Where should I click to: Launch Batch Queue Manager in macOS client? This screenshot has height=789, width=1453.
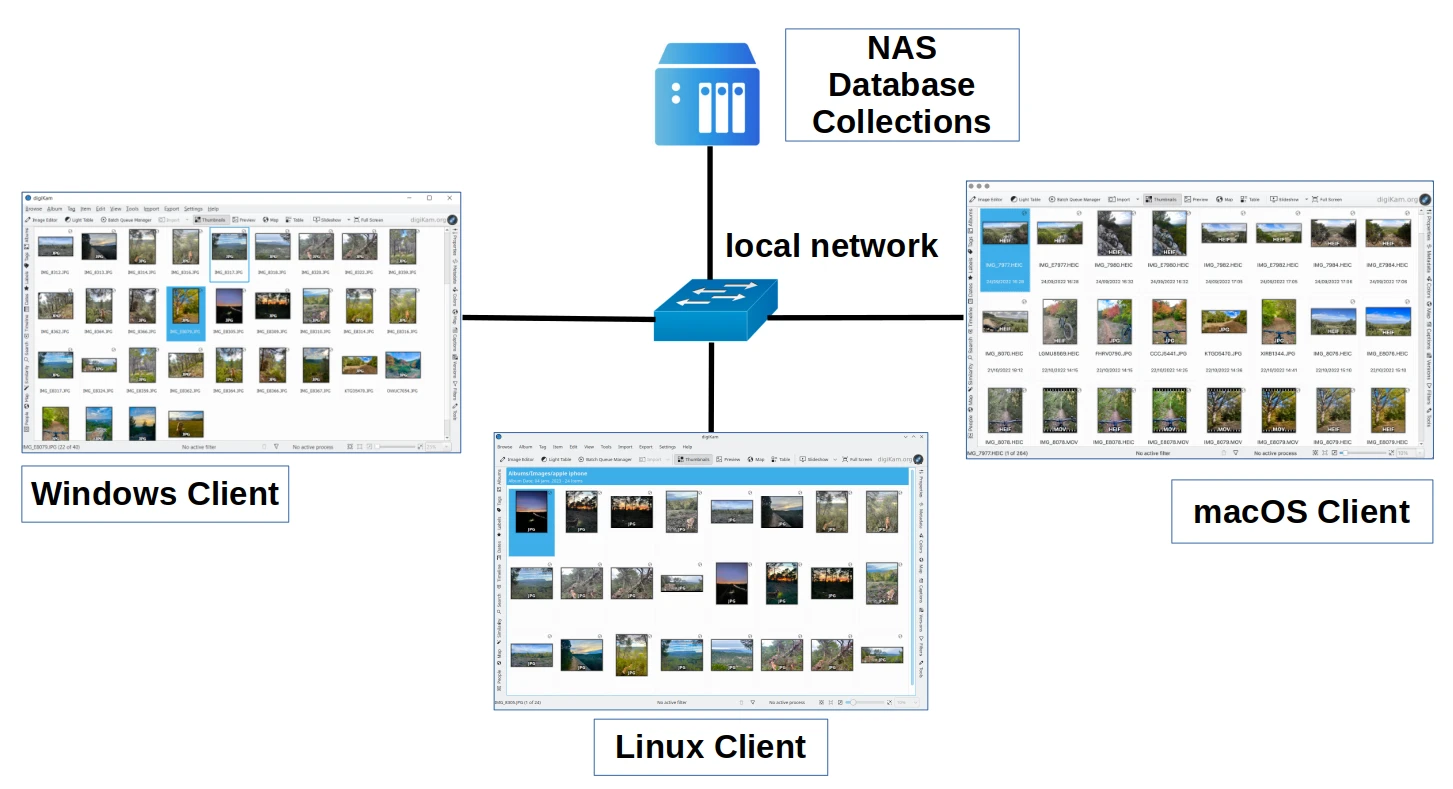[x=1074, y=199]
